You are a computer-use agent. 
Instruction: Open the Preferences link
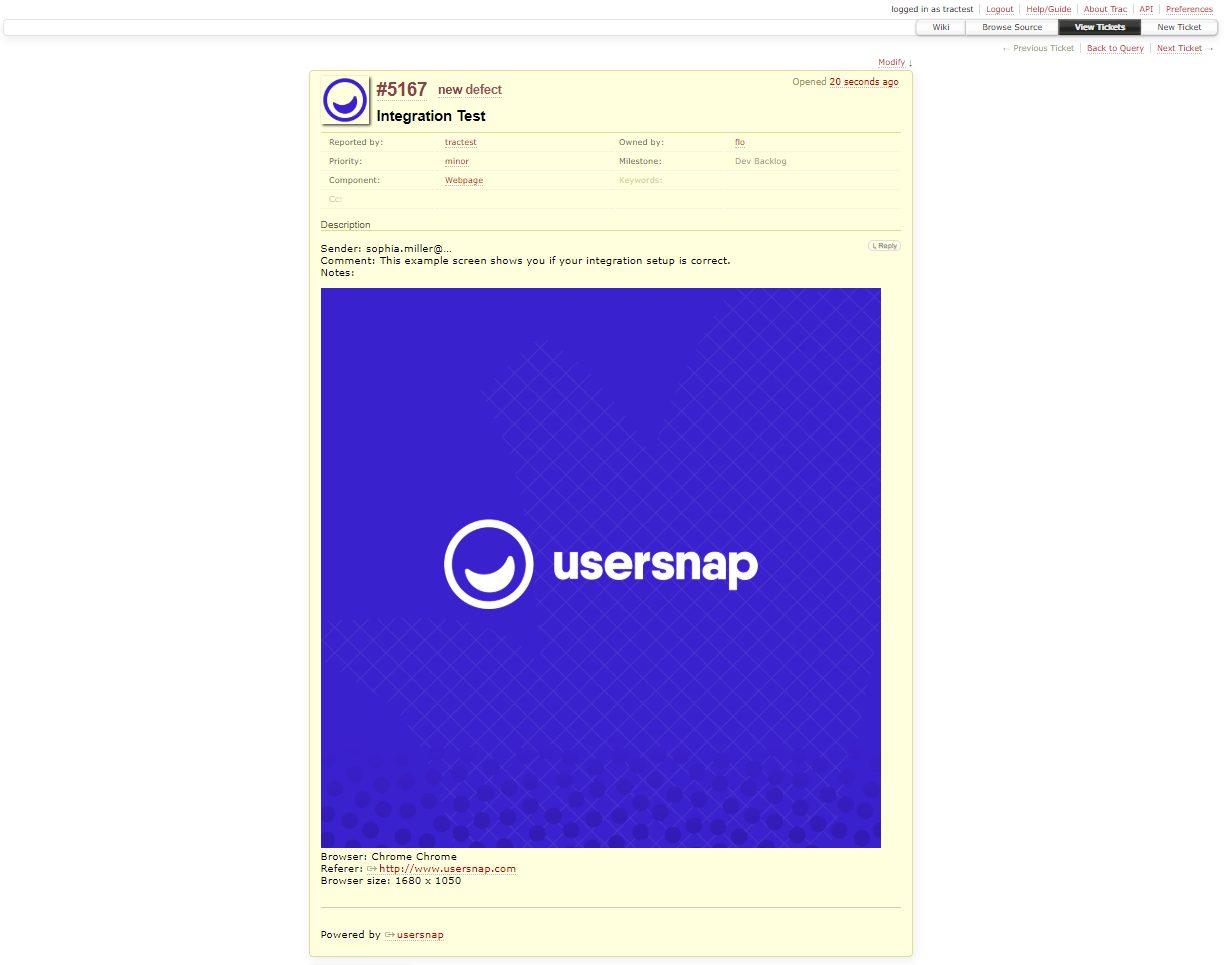(1189, 9)
